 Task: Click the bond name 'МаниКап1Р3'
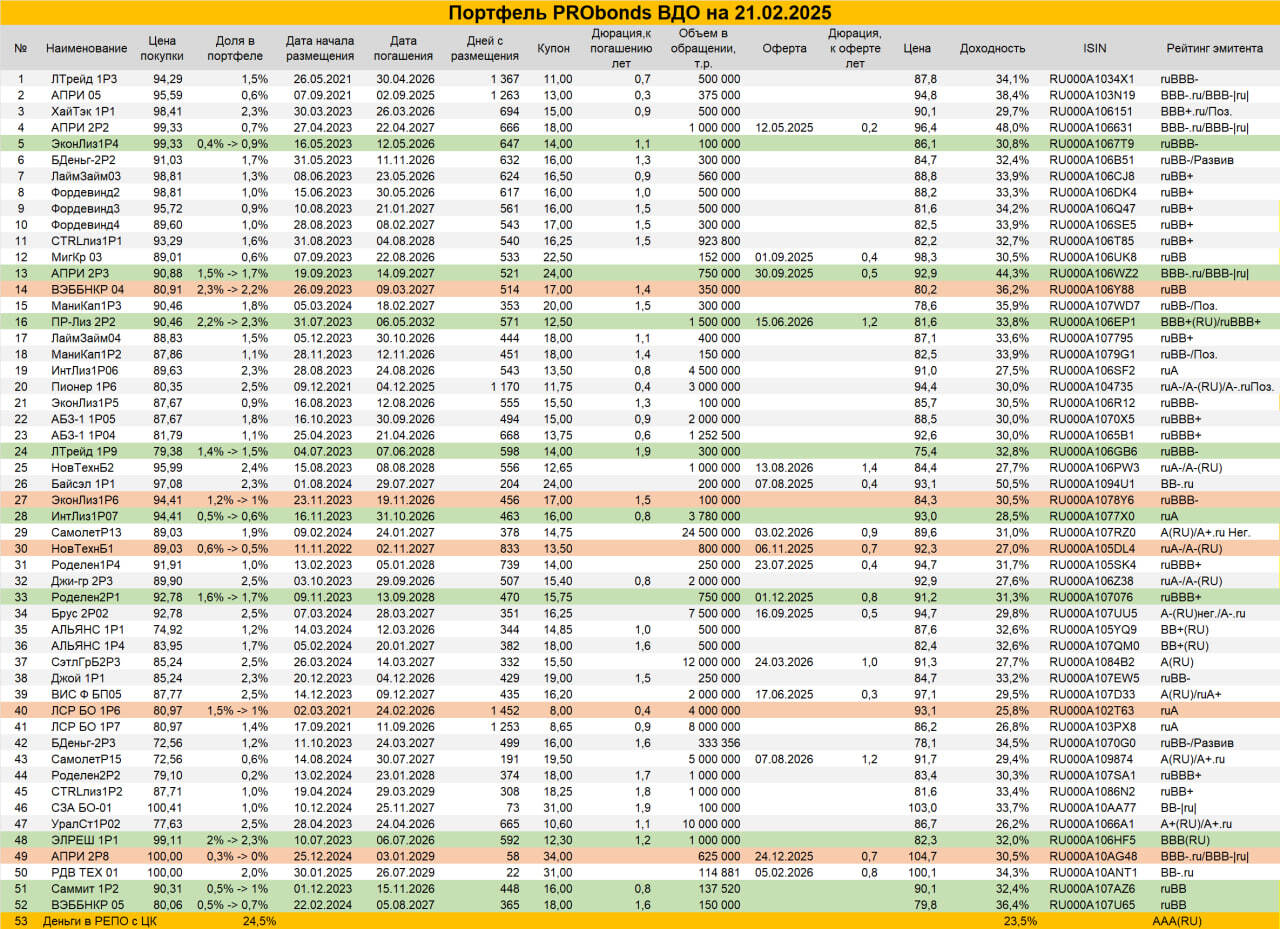pyautogui.click(x=86, y=305)
